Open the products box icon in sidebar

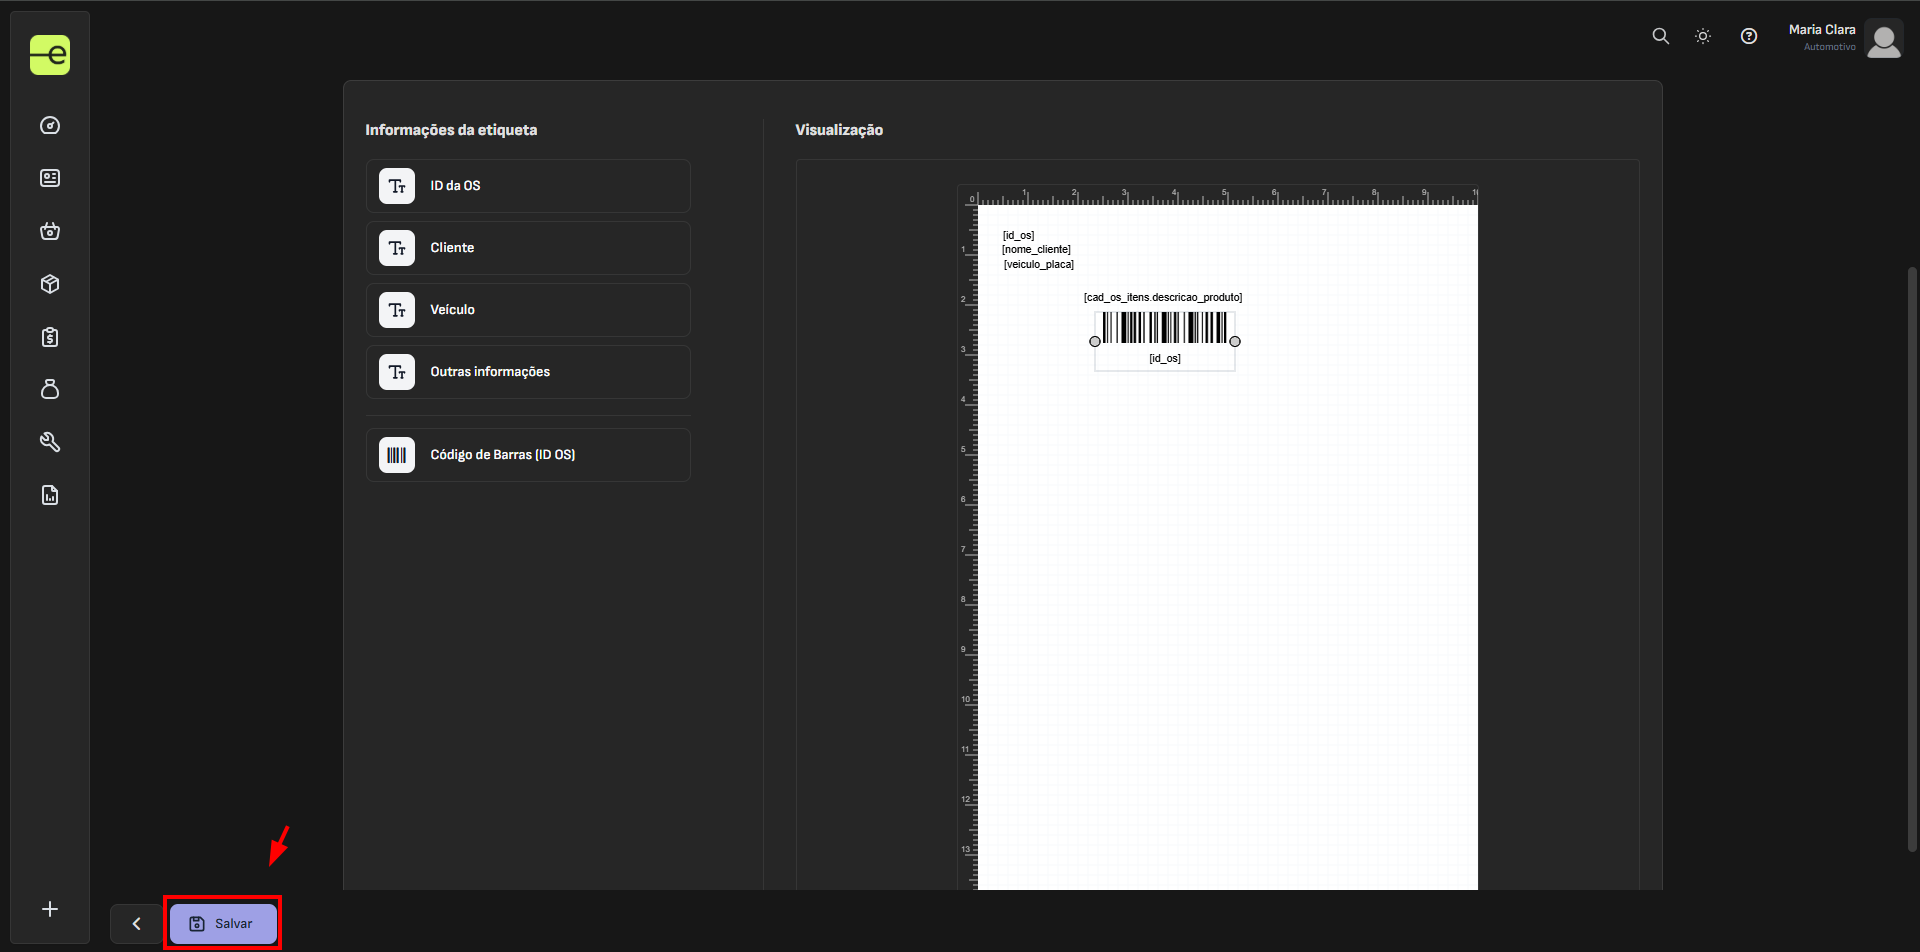tap(50, 284)
